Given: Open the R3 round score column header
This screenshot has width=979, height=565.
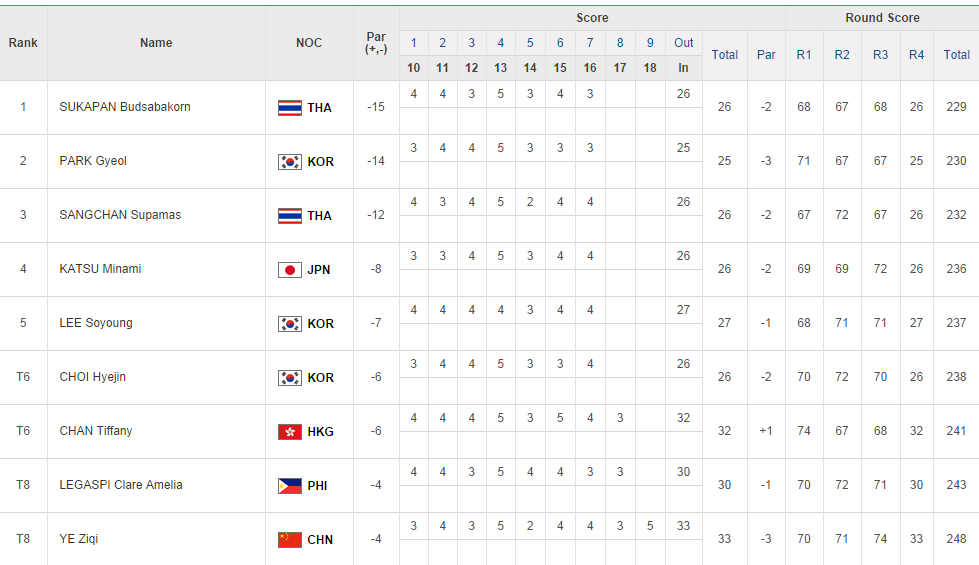Looking at the screenshot, I should pyautogui.click(x=880, y=55).
